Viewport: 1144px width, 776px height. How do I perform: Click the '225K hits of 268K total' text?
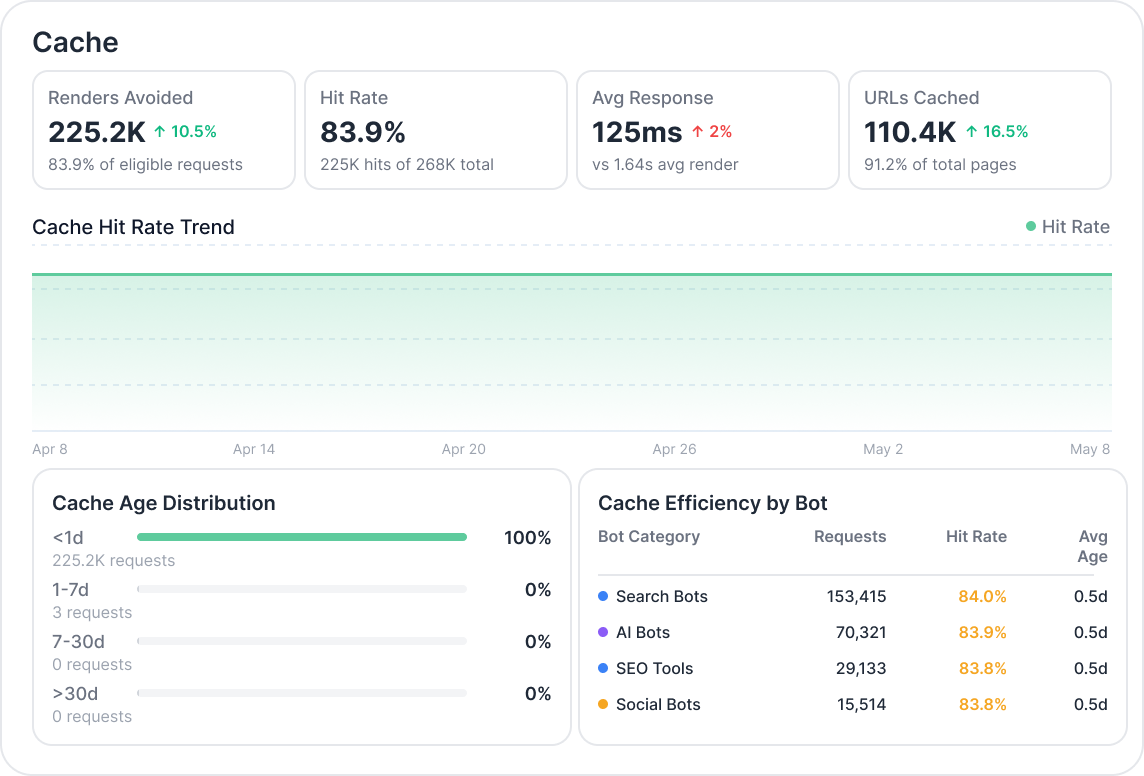(407, 165)
